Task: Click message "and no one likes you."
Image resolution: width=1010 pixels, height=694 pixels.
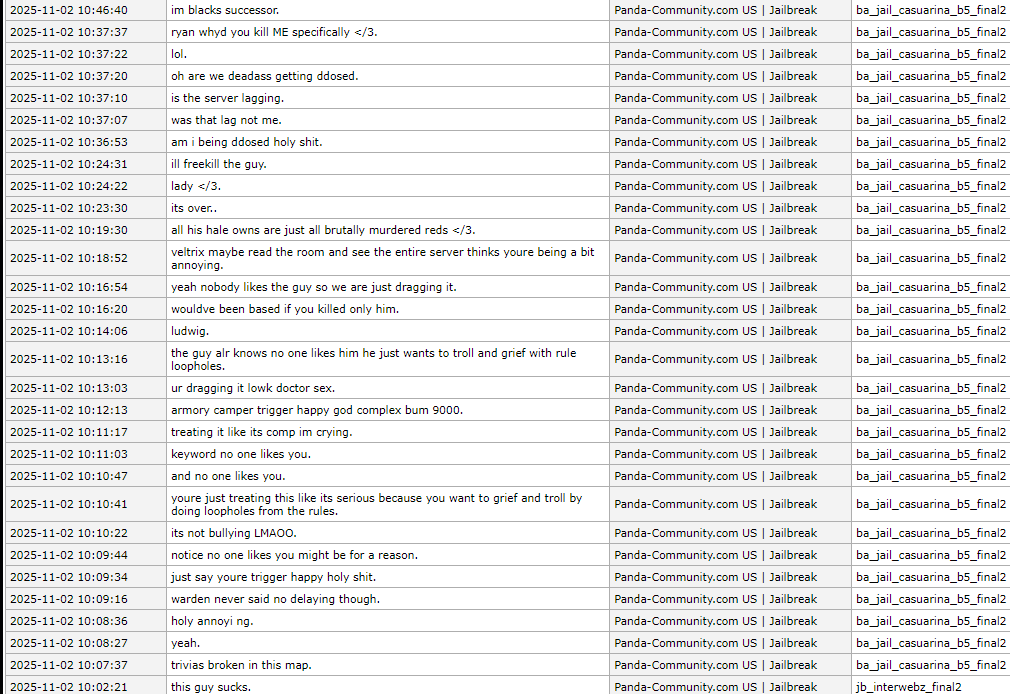Action: click(x=228, y=476)
